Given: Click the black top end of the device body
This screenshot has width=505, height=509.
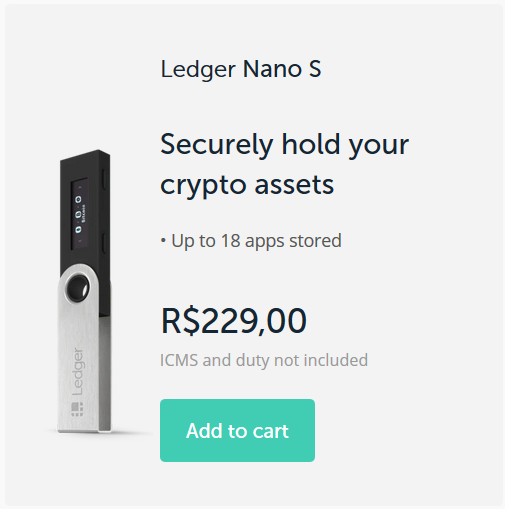Looking at the screenshot, I should point(85,163).
